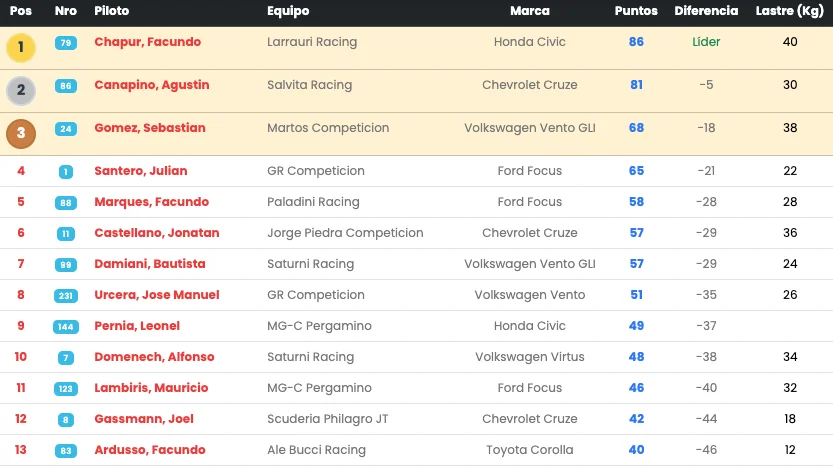Click the silver second-place medal icon

[21, 91]
